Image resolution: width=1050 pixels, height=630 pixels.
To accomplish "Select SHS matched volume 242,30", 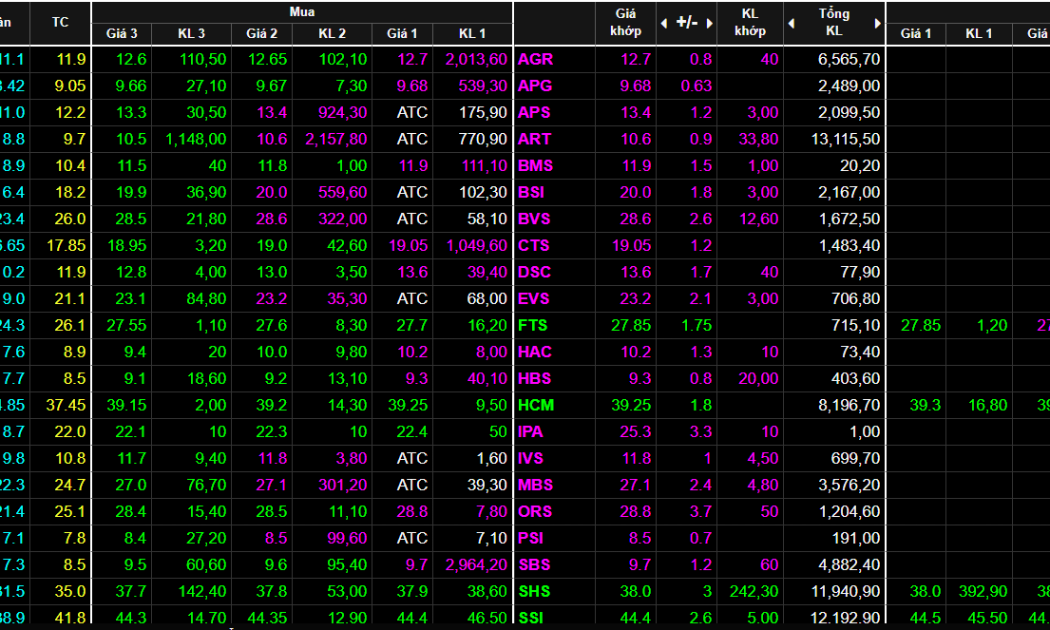I will pos(754,592).
